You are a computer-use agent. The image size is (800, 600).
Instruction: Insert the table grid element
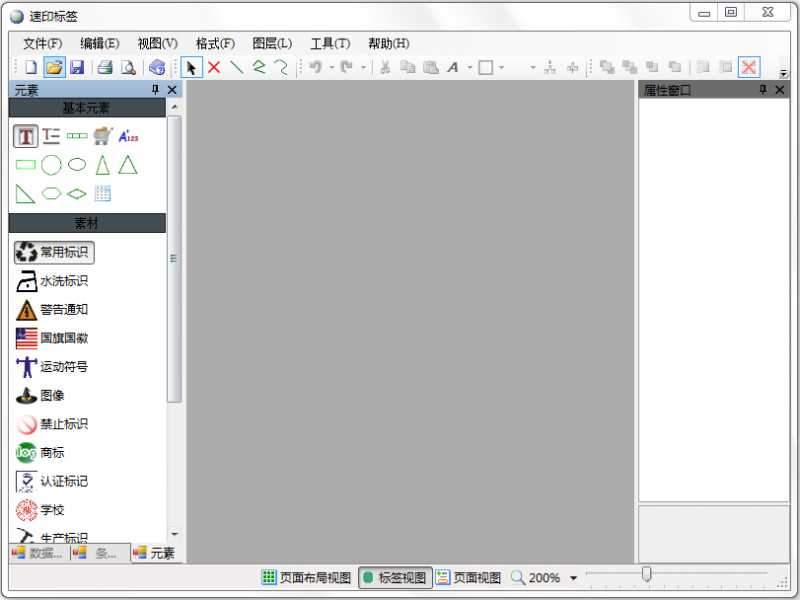click(102, 194)
